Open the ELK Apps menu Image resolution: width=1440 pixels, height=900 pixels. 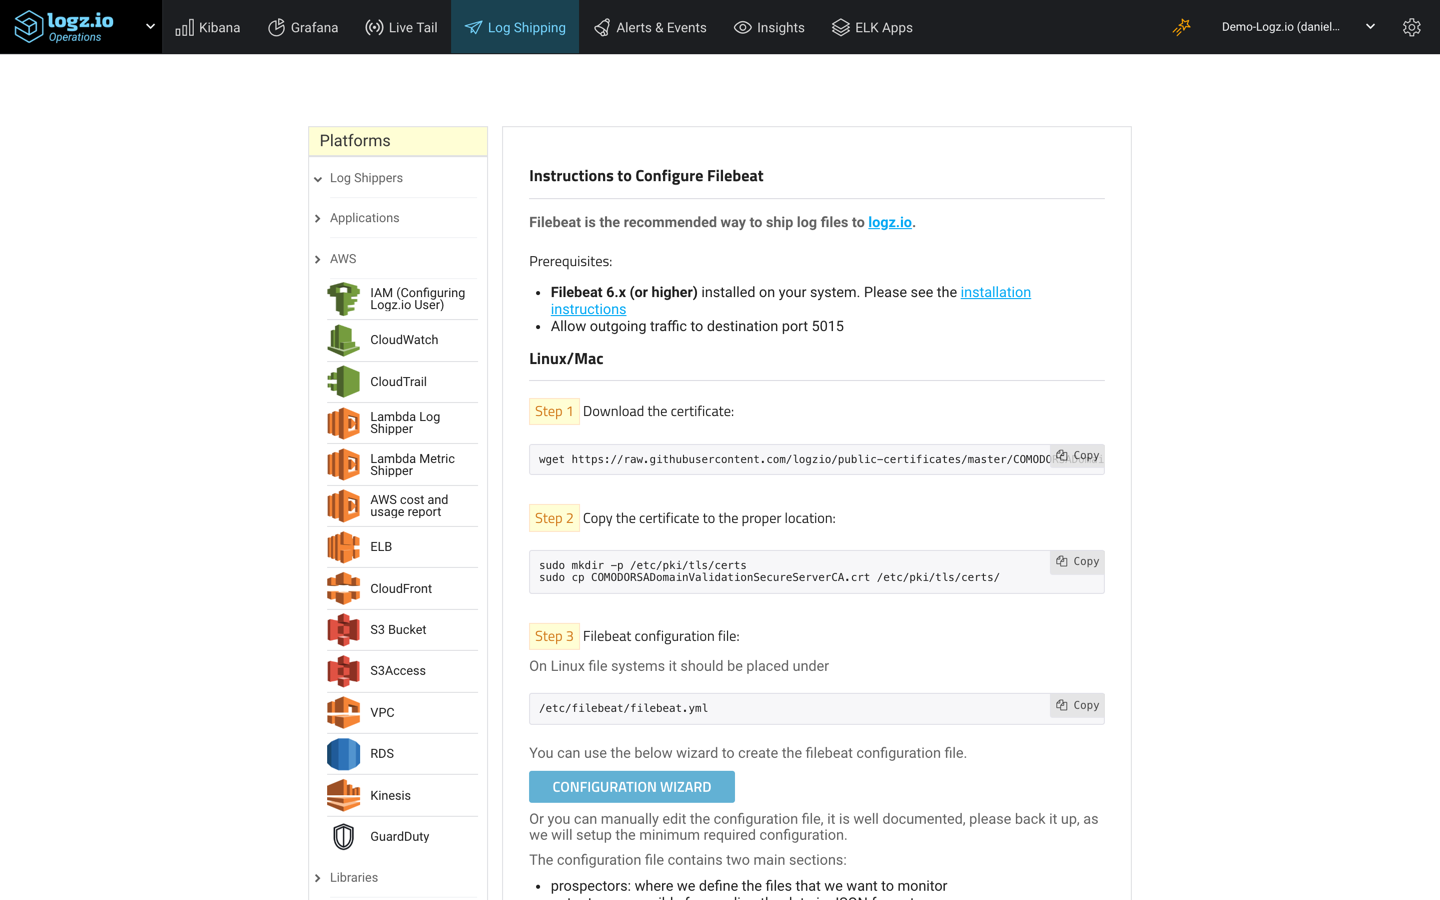872,27
